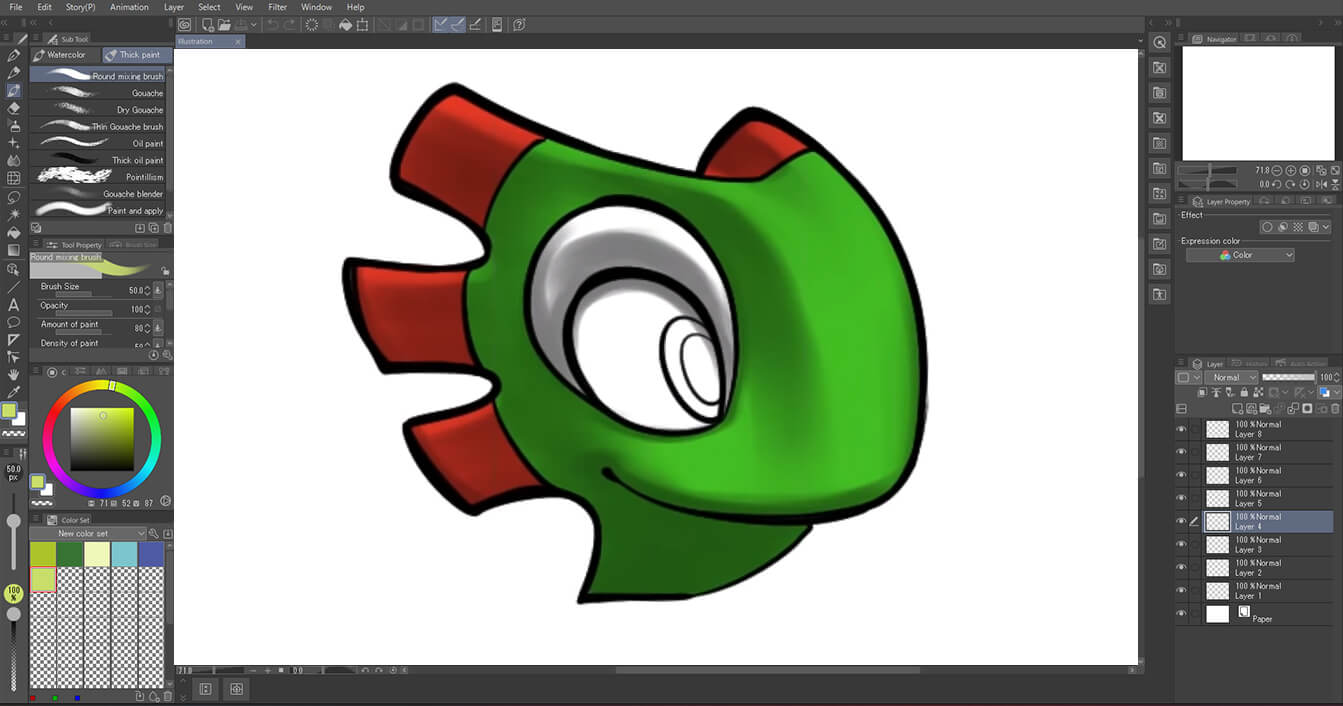The height and width of the screenshot is (706, 1343).
Task: Toggle visibility of Layer 2
Action: (1181, 567)
